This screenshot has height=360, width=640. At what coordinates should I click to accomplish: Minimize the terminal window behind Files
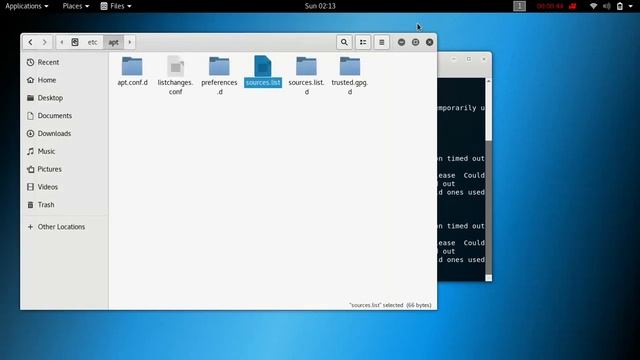tap(454, 59)
